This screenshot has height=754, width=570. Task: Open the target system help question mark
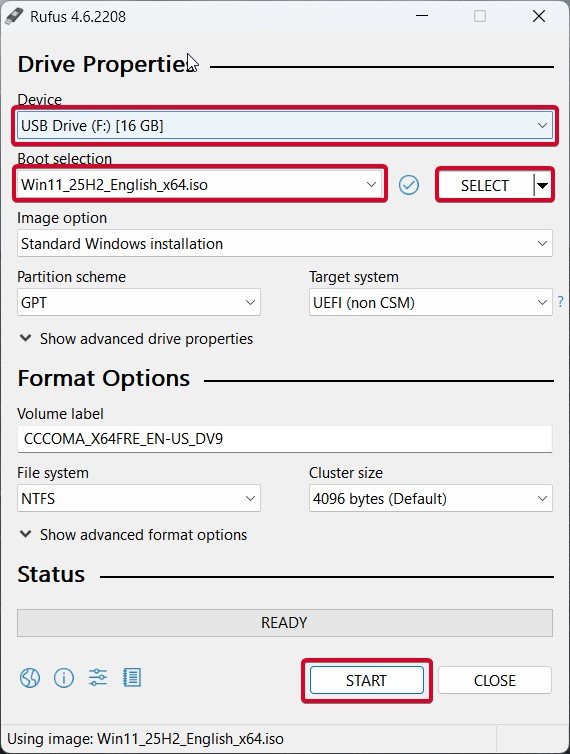[x=560, y=302]
